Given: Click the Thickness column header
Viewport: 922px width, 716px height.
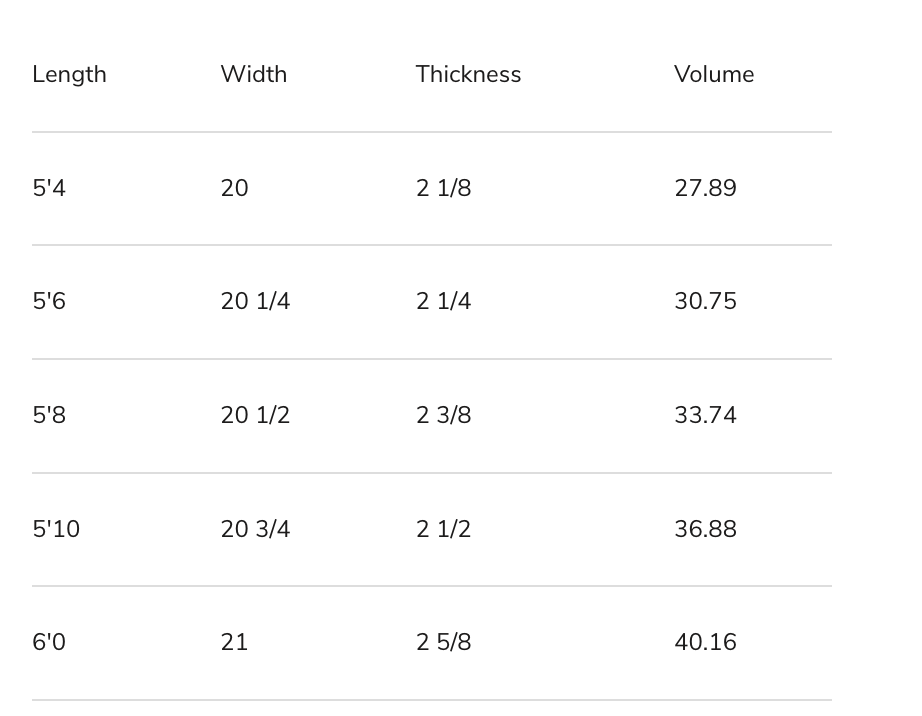Looking at the screenshot, I should coord(468,75).
